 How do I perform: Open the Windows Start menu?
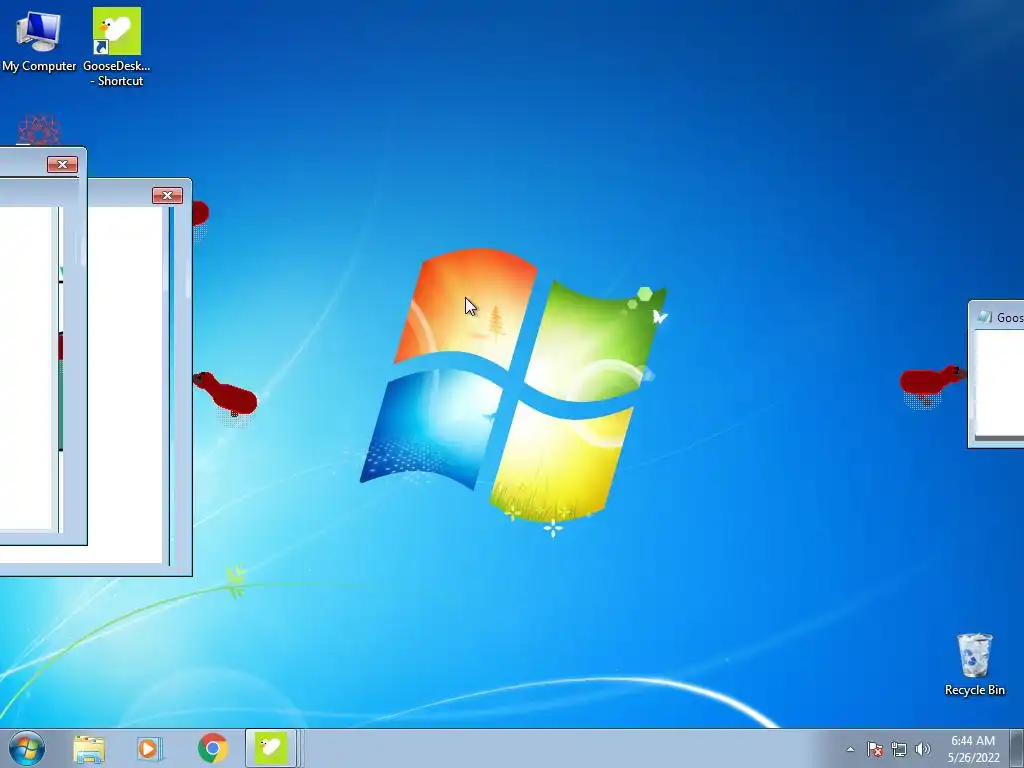pos(27,748)
